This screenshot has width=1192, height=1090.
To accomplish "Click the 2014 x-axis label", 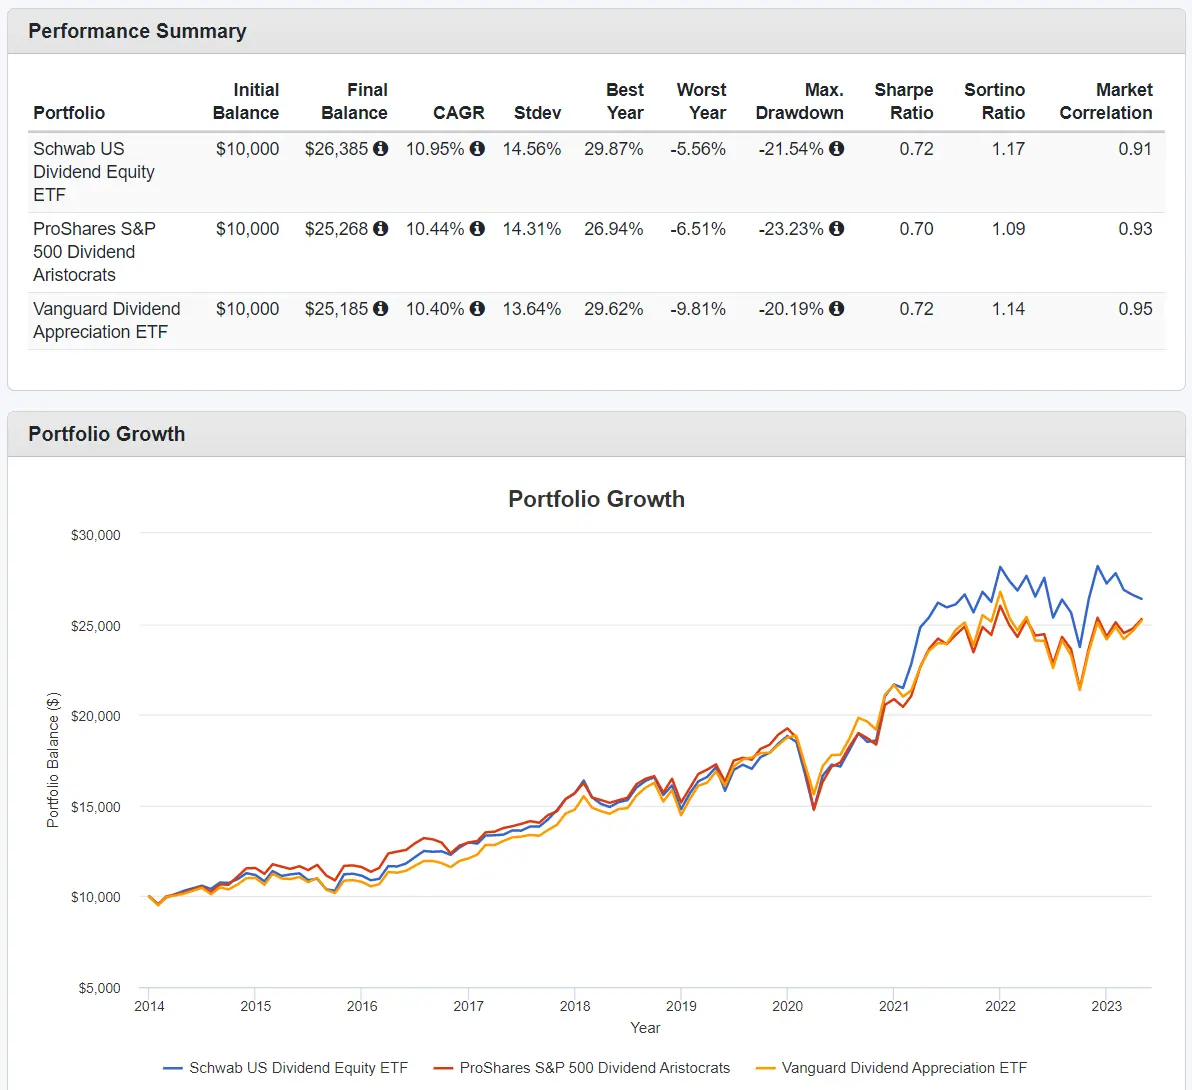I will [149, 1006].
